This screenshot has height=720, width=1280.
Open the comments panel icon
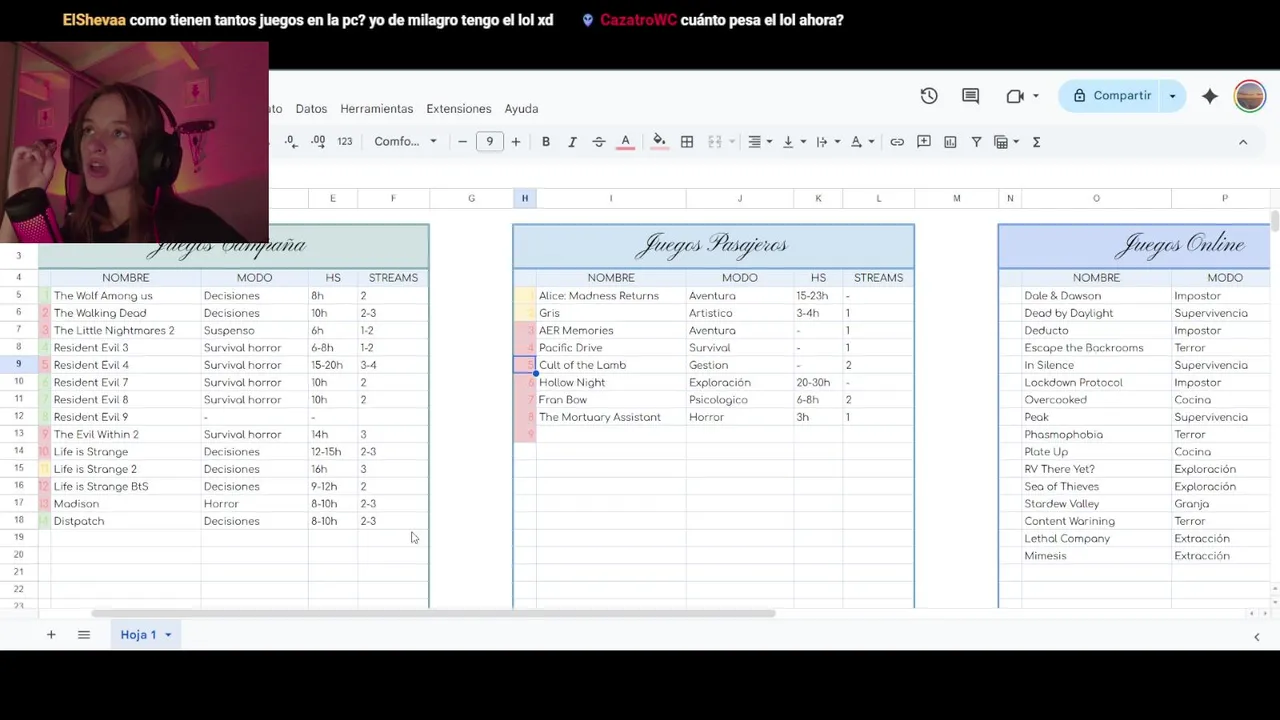click(x=970, y=96)
